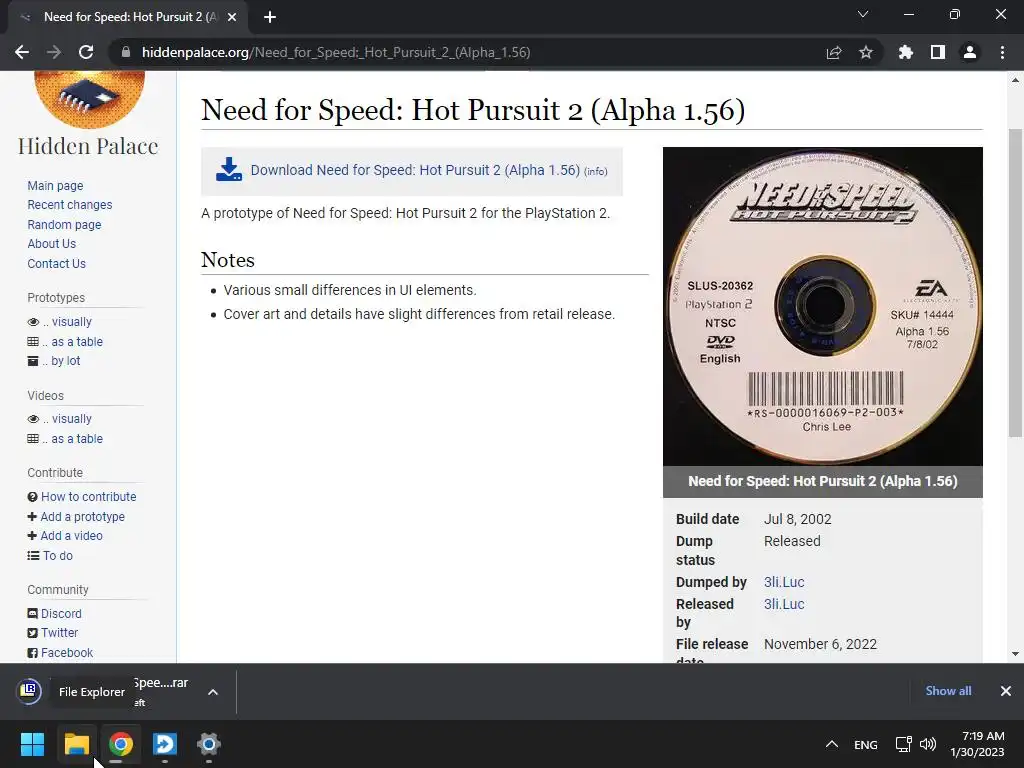The width and height of the screenshot is (1024, 768).
Task: Open Settings gear on the taskbar
Action: pyautogui.click(x=209, y=744)
